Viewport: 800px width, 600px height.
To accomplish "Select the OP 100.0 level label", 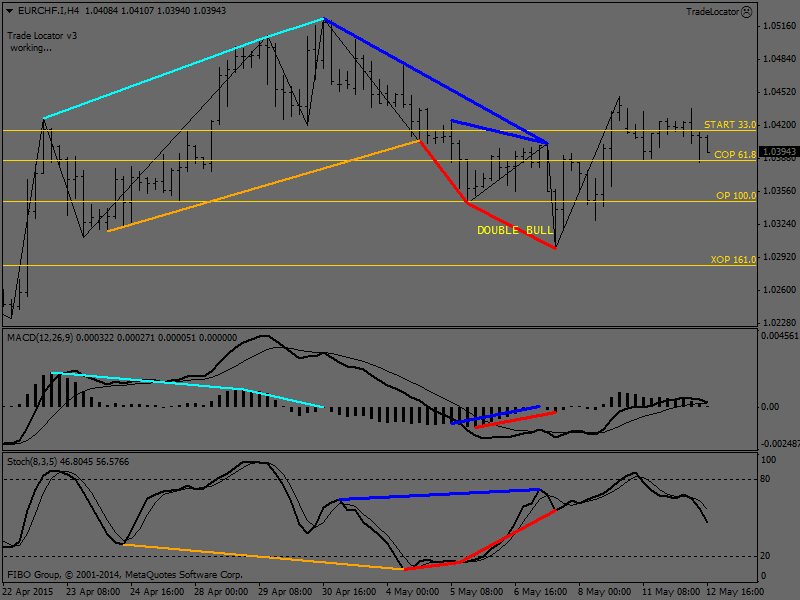I will (x=735, y=196).
